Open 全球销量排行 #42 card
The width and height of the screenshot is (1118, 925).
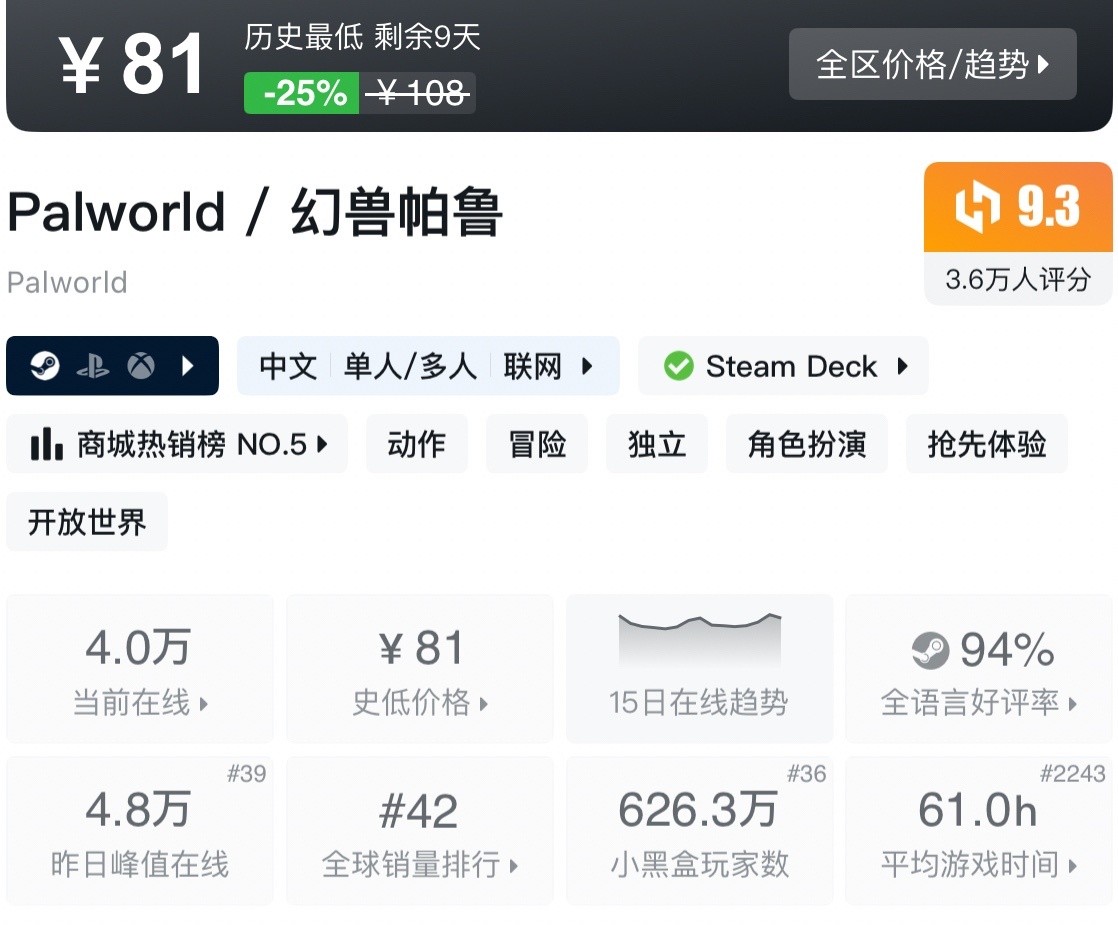pyautogui.click(x=420, y=831)
